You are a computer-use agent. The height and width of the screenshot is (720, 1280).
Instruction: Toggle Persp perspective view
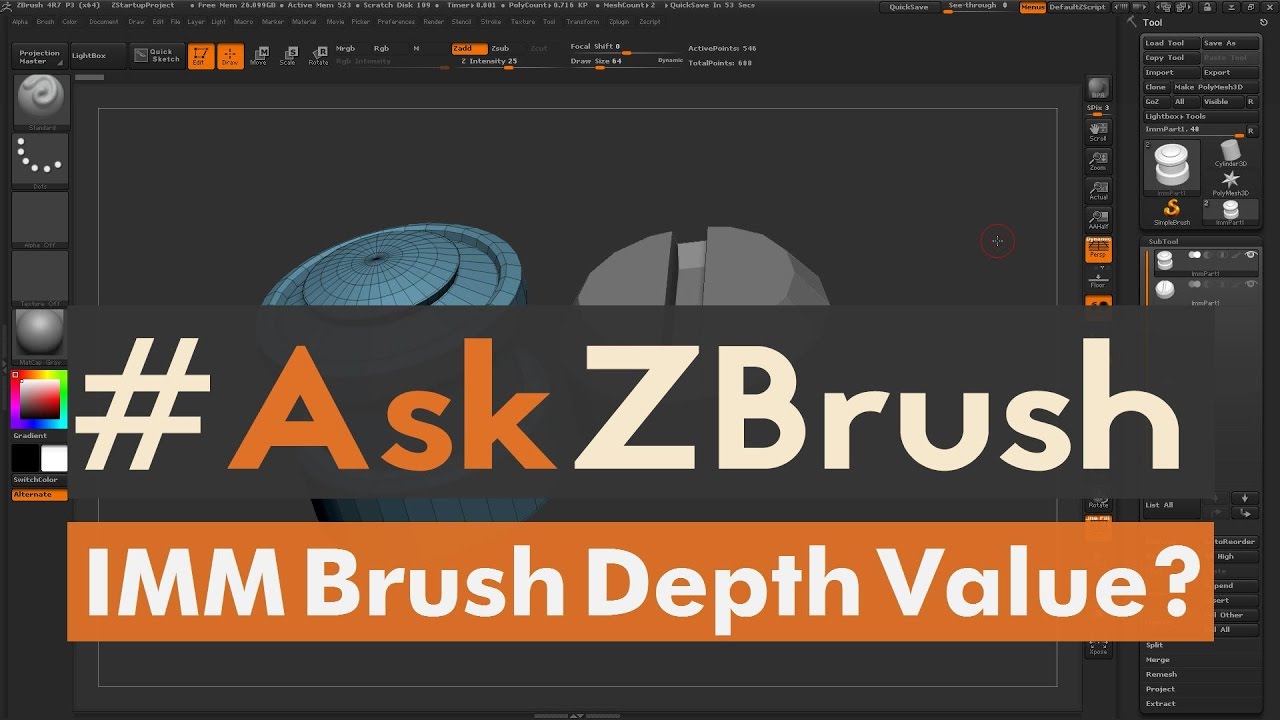coord(1099,250)
